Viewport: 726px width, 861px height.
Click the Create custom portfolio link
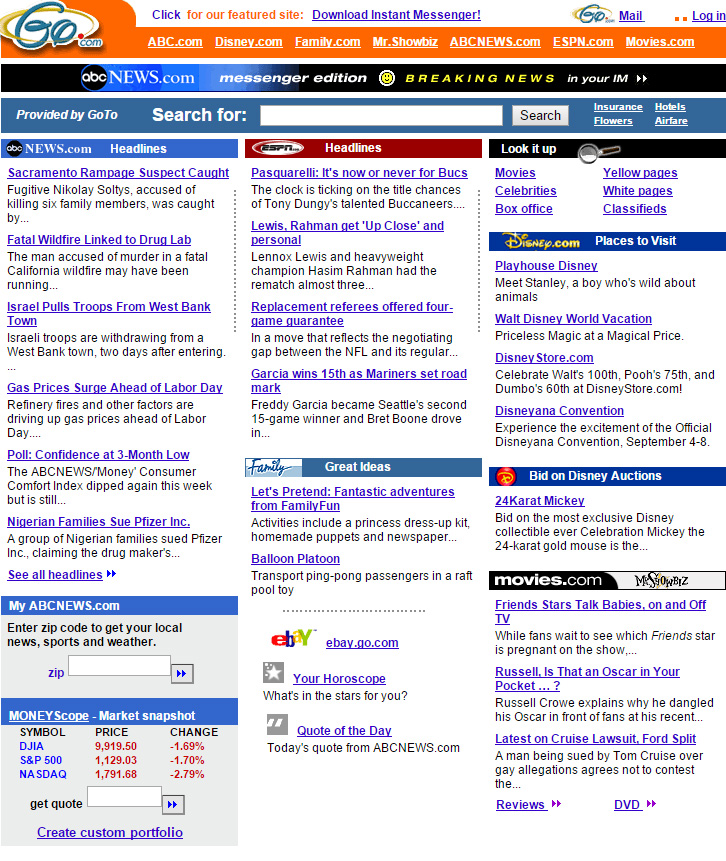point(110,832)
